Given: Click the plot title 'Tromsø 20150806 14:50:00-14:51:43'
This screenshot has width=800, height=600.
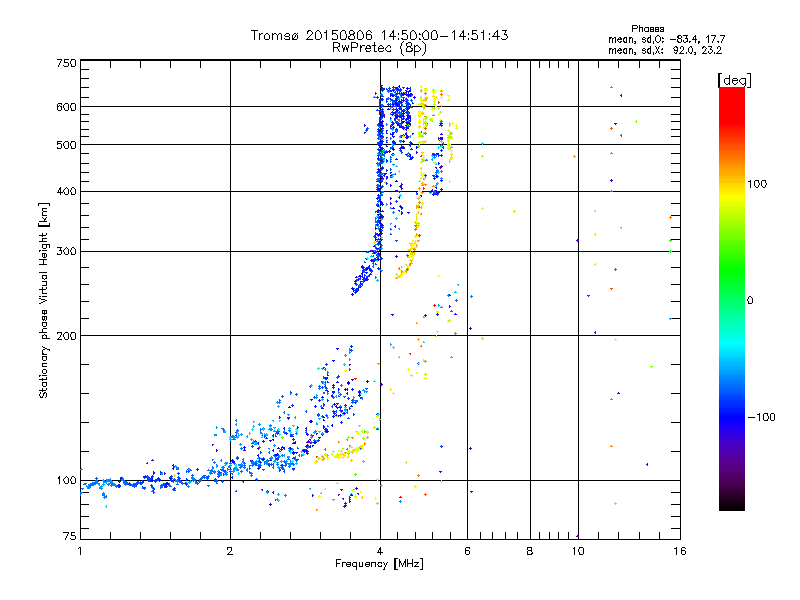Looking at the screenshot, I should coord(379,35).
